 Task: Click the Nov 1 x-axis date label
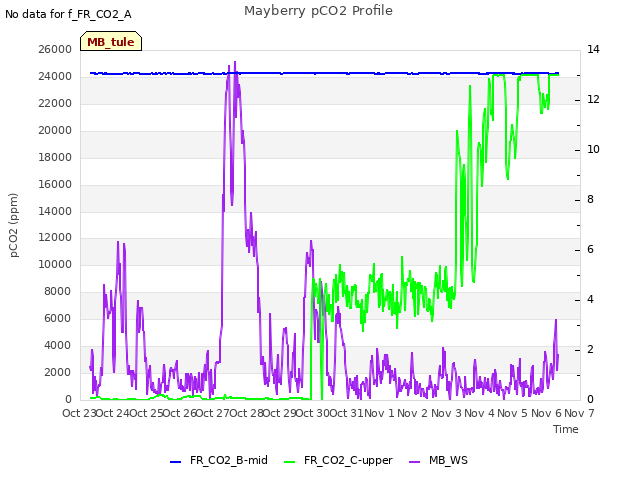(x=380, y=413)
